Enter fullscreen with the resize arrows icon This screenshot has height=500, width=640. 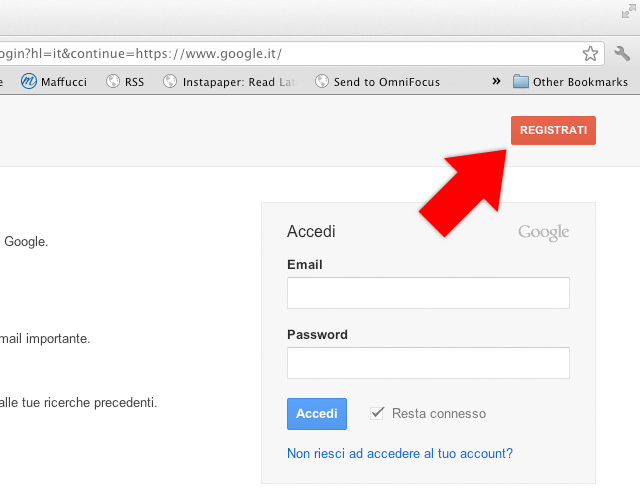point(627,13)
